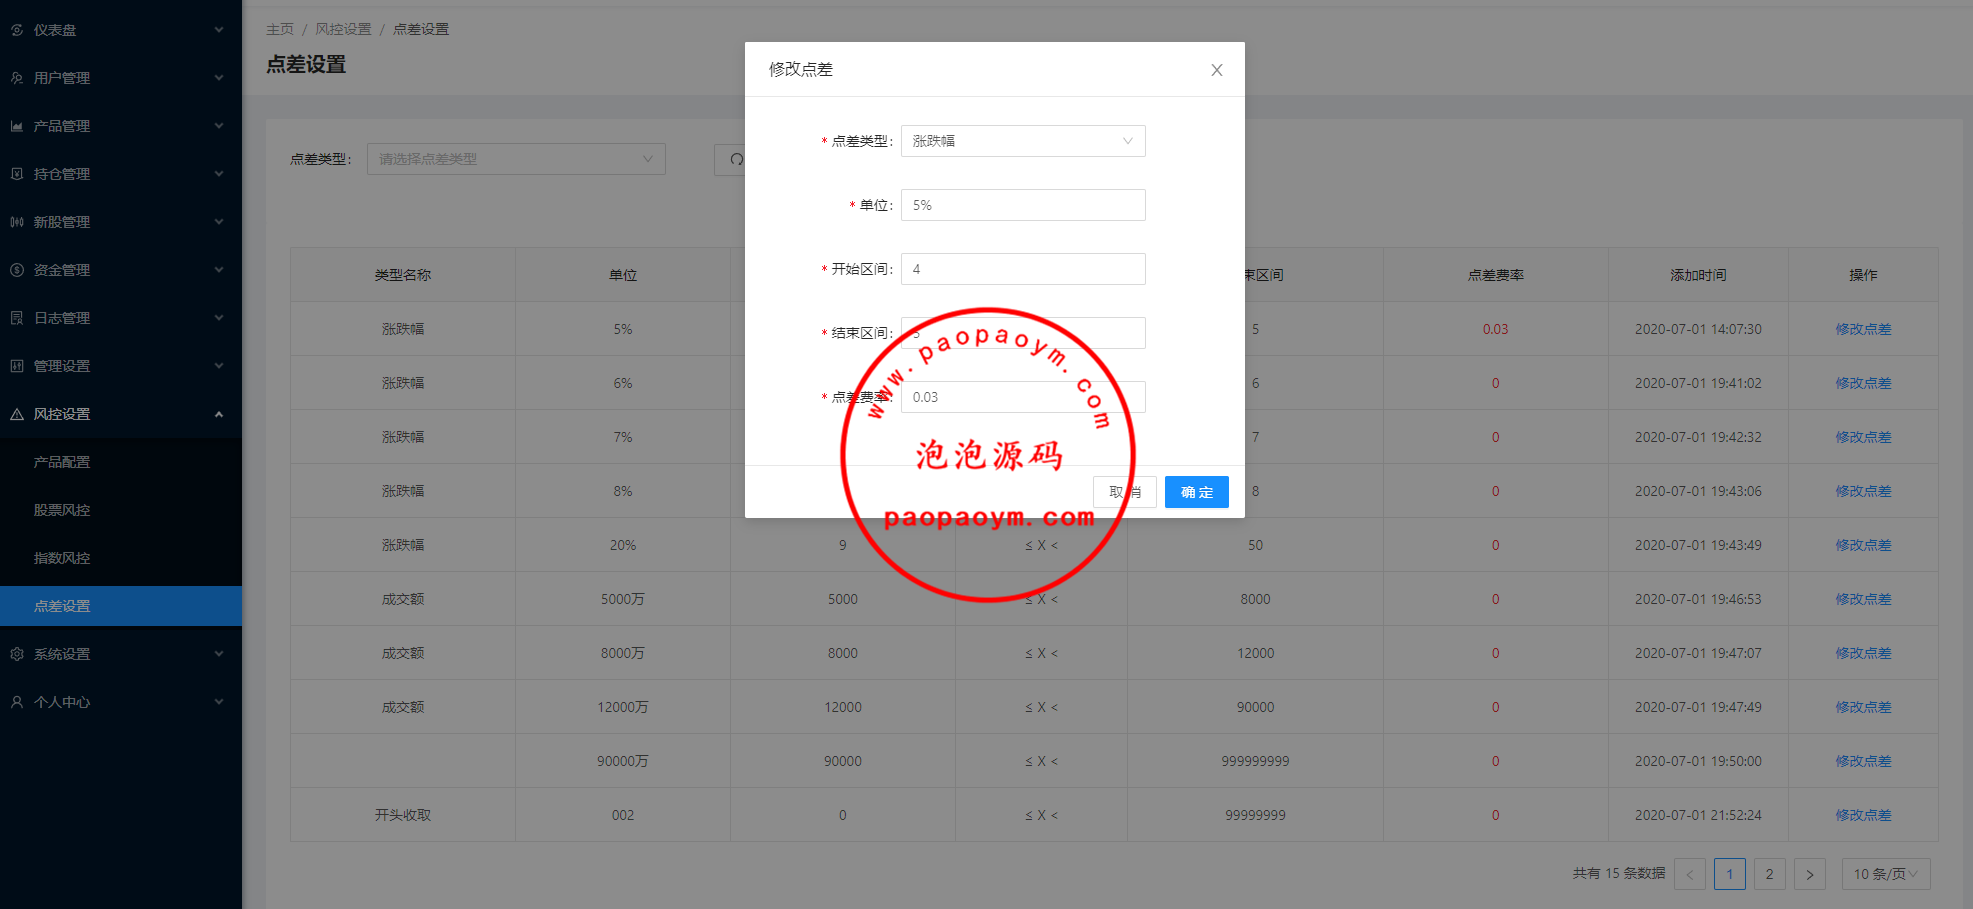Open the 新股管理 sidebar menu
Image resolution: width=1973 pixels, height=909 pixels.
121,222
